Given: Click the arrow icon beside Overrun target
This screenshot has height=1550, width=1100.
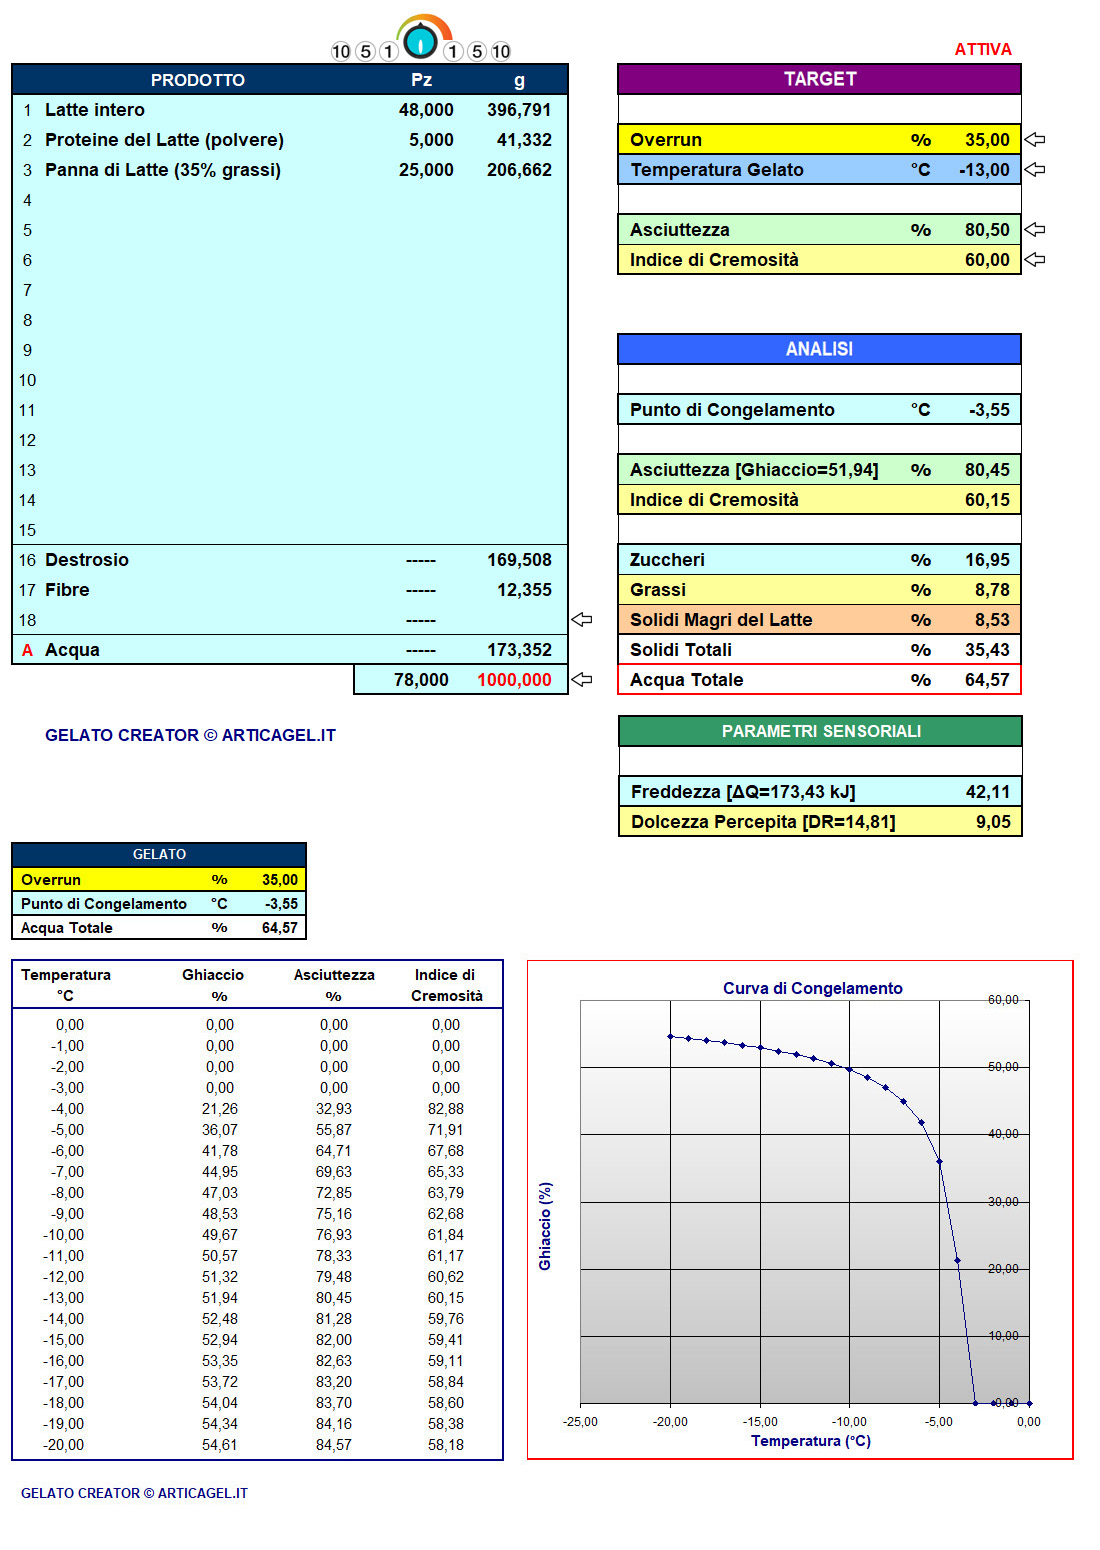Looking at the screenshot, I should (x=1035, y=139).
